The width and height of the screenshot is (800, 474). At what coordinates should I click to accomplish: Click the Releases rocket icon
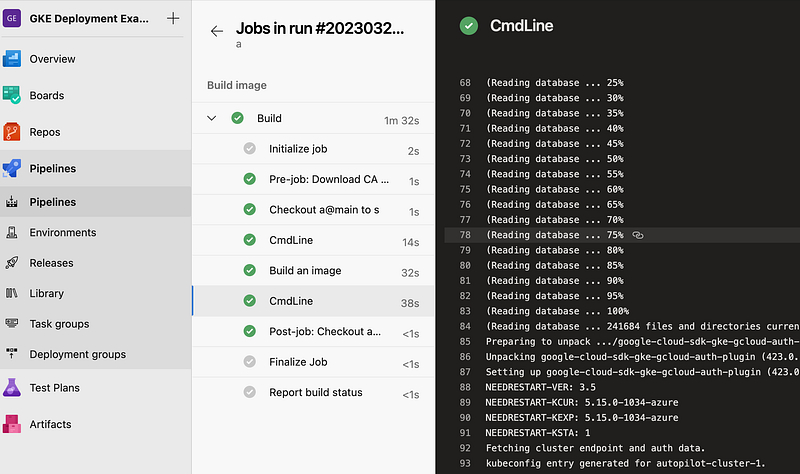[12, 263]
